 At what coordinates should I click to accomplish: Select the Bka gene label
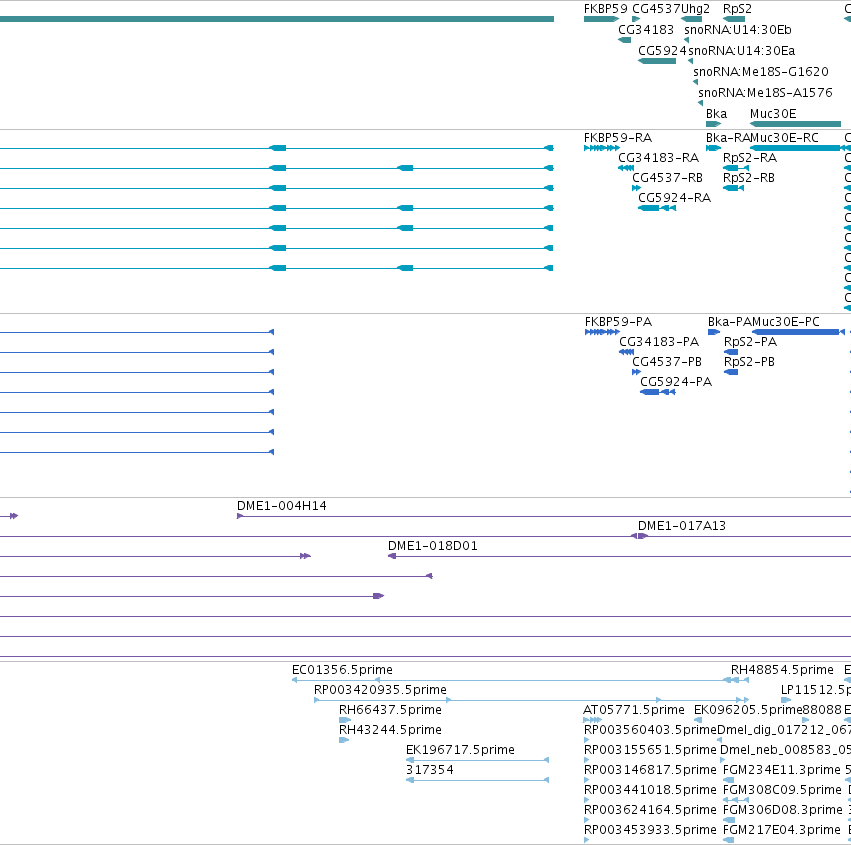(x=716, y=114)
